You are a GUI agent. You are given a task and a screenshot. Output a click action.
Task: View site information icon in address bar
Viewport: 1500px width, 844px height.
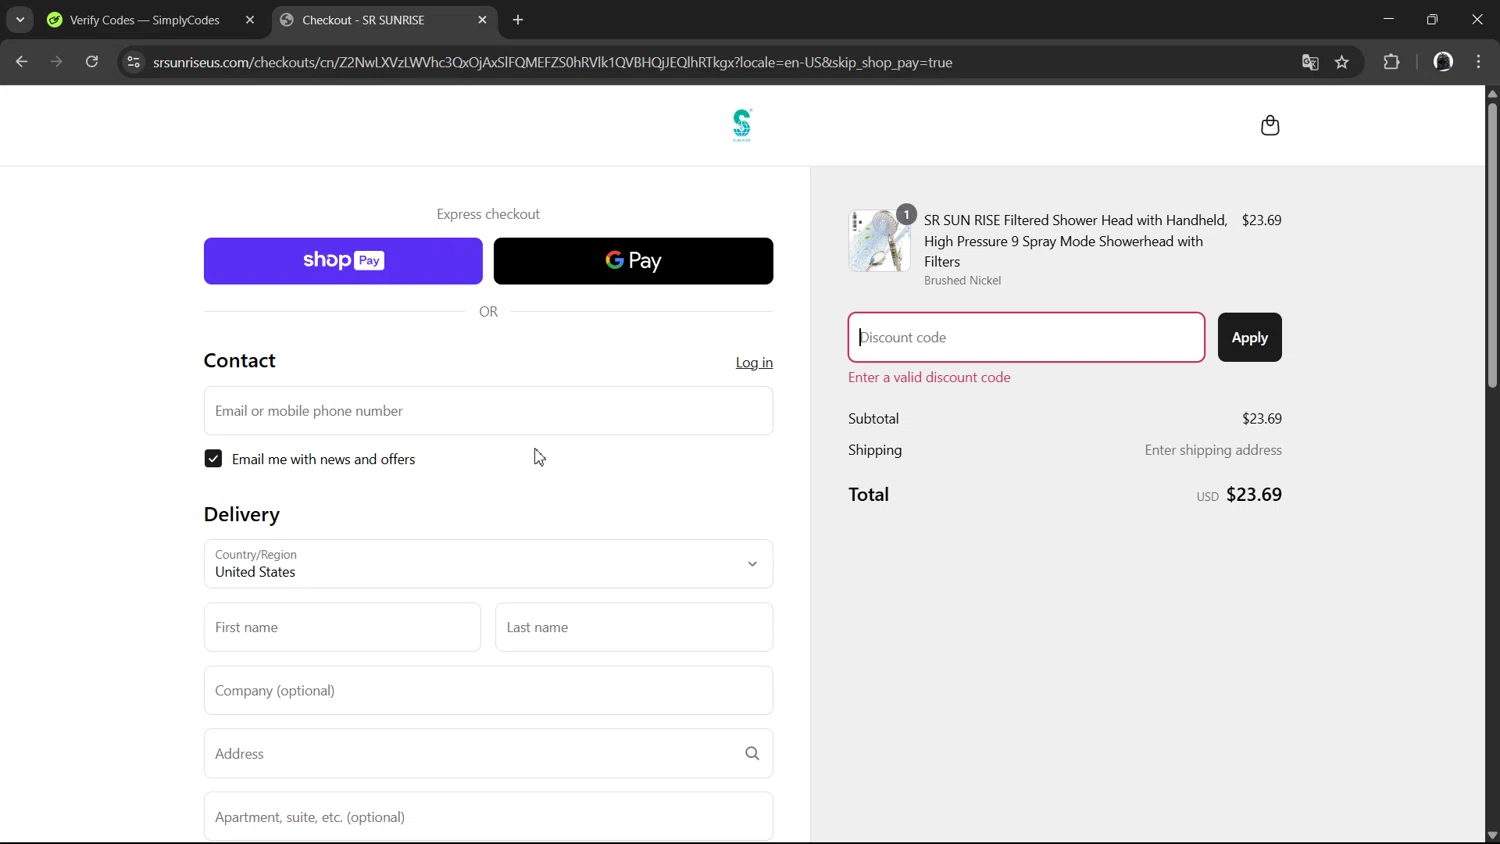click(x=133, y=62)
